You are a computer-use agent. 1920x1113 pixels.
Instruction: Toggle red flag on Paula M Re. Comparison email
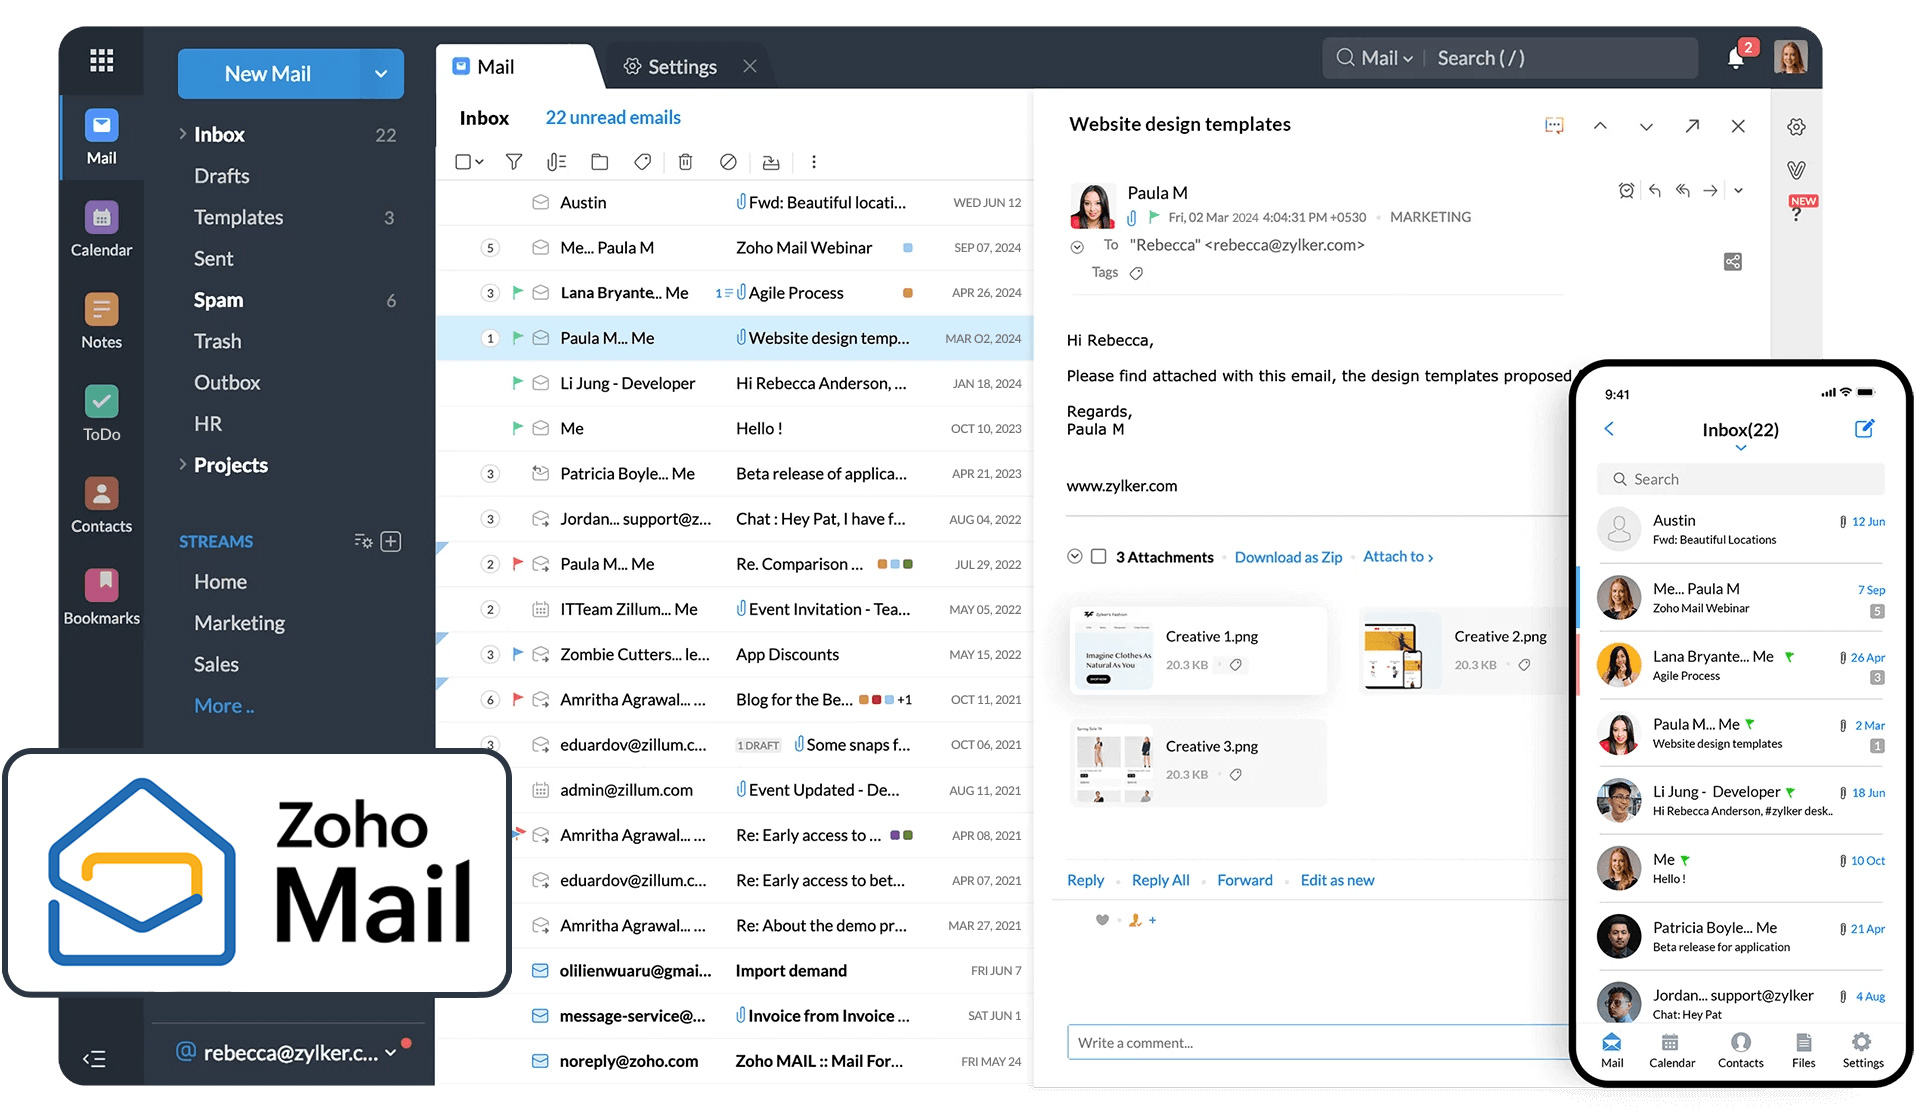tap(517, 563)
